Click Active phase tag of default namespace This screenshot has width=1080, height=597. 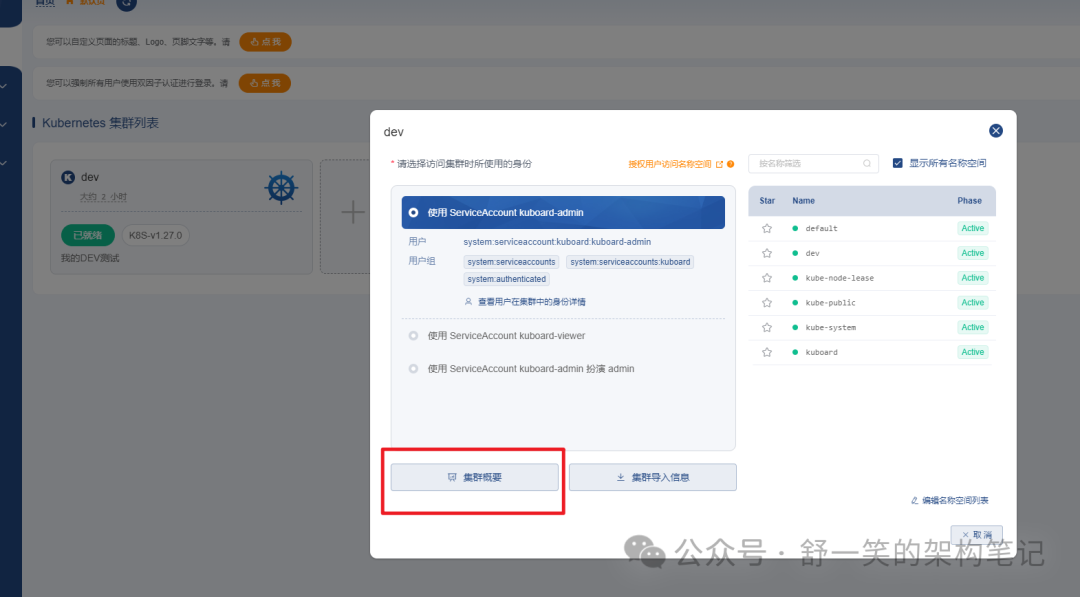pyautogui.click(x=973, y=229)
